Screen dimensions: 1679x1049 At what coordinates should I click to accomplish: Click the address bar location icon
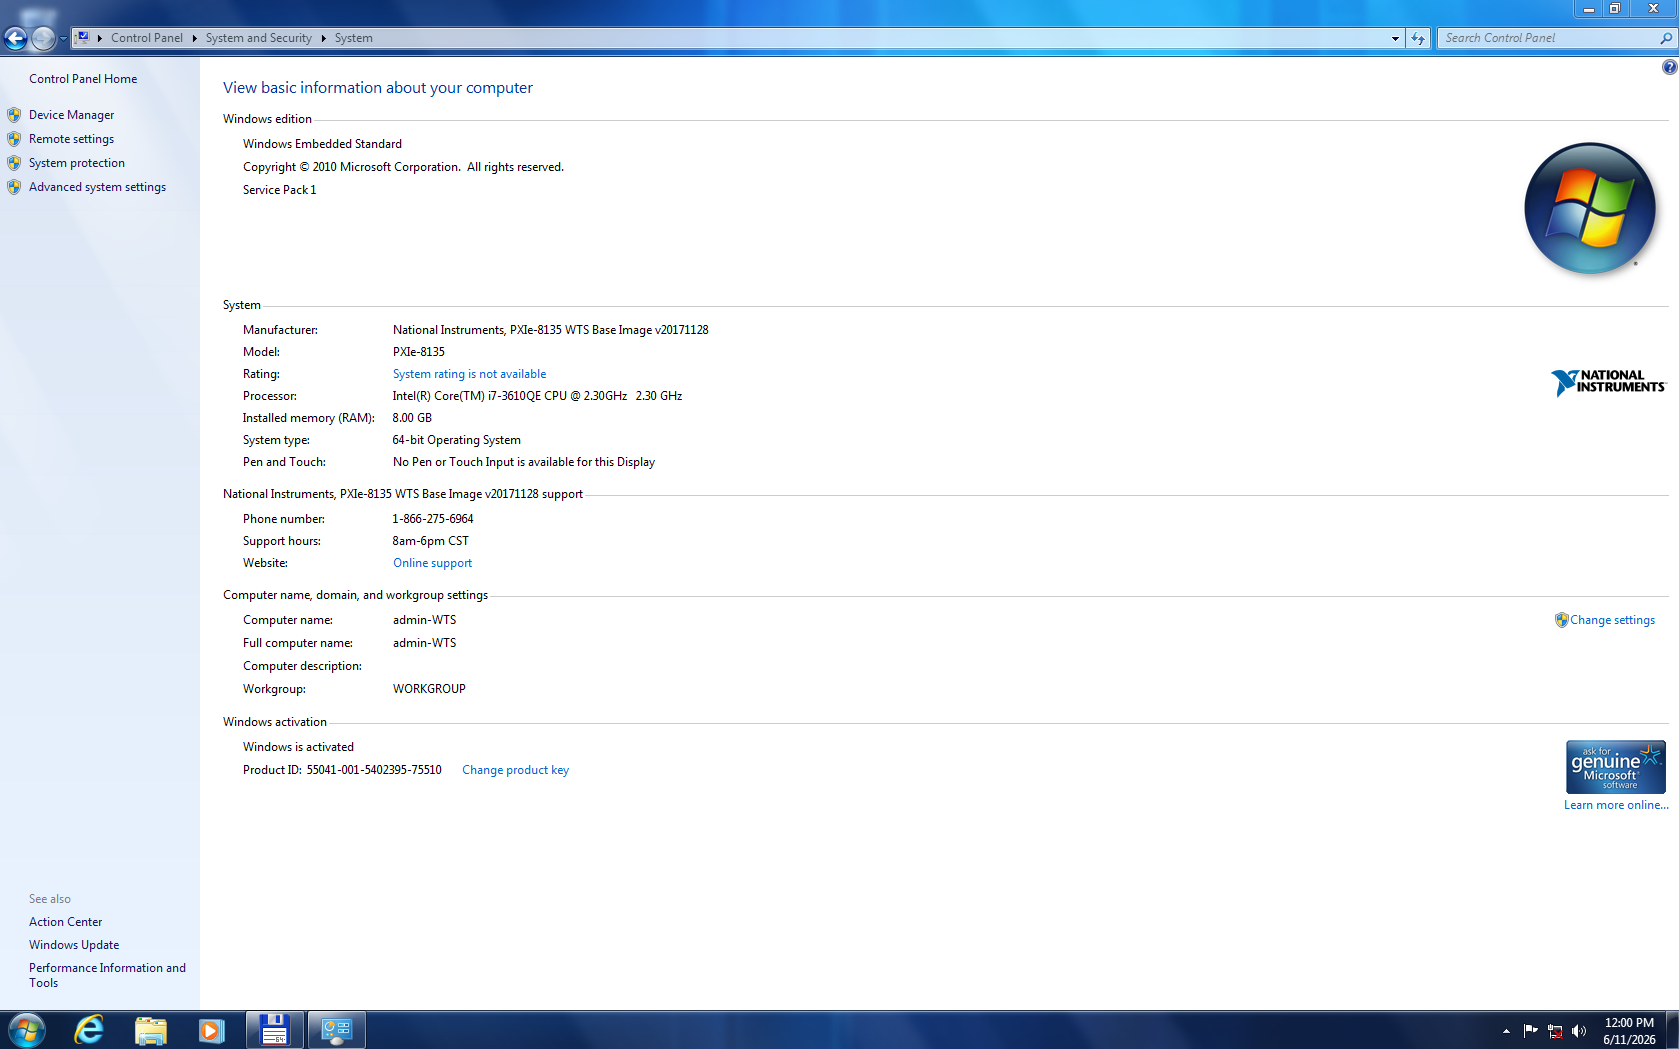[83, 38]
